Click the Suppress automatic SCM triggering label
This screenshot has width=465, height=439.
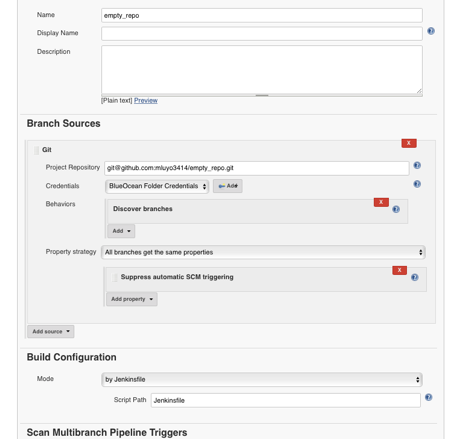(177, 277)
